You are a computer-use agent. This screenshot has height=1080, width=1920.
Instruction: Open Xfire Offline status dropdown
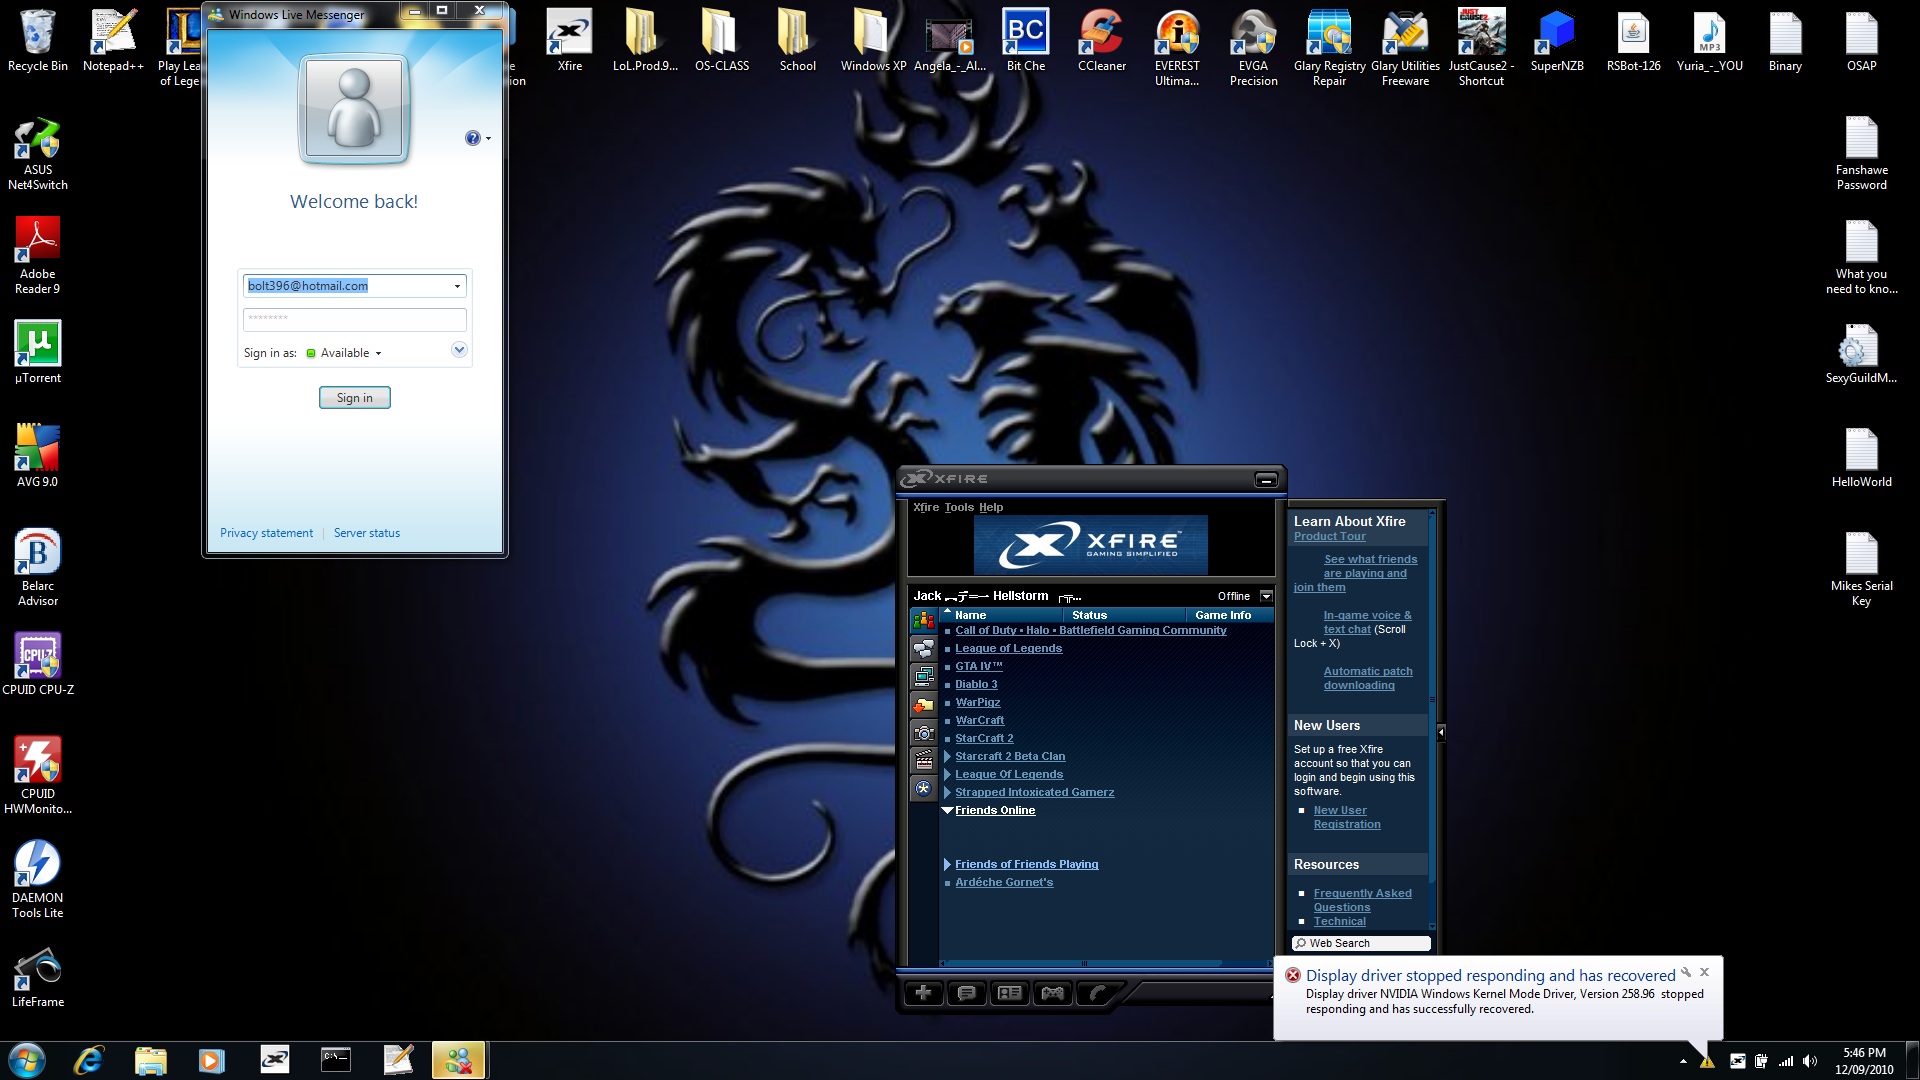[x=1266, y=596]
